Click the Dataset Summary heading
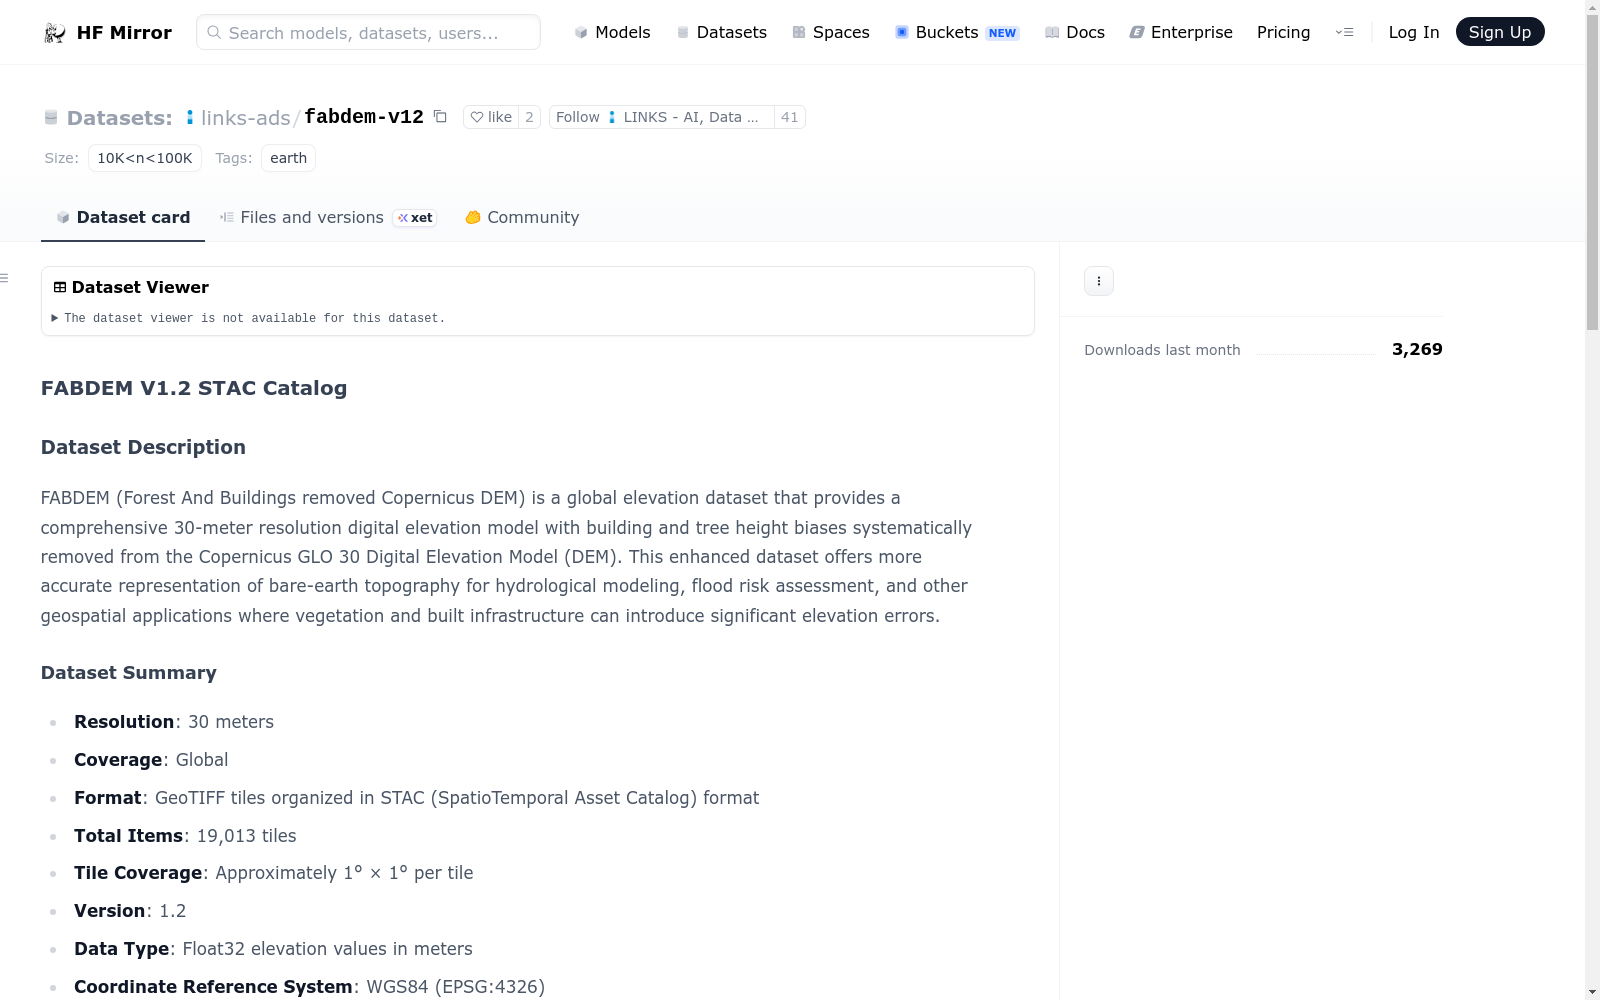This screenshot has width=1600, height=1000. (x=129, y=673)
